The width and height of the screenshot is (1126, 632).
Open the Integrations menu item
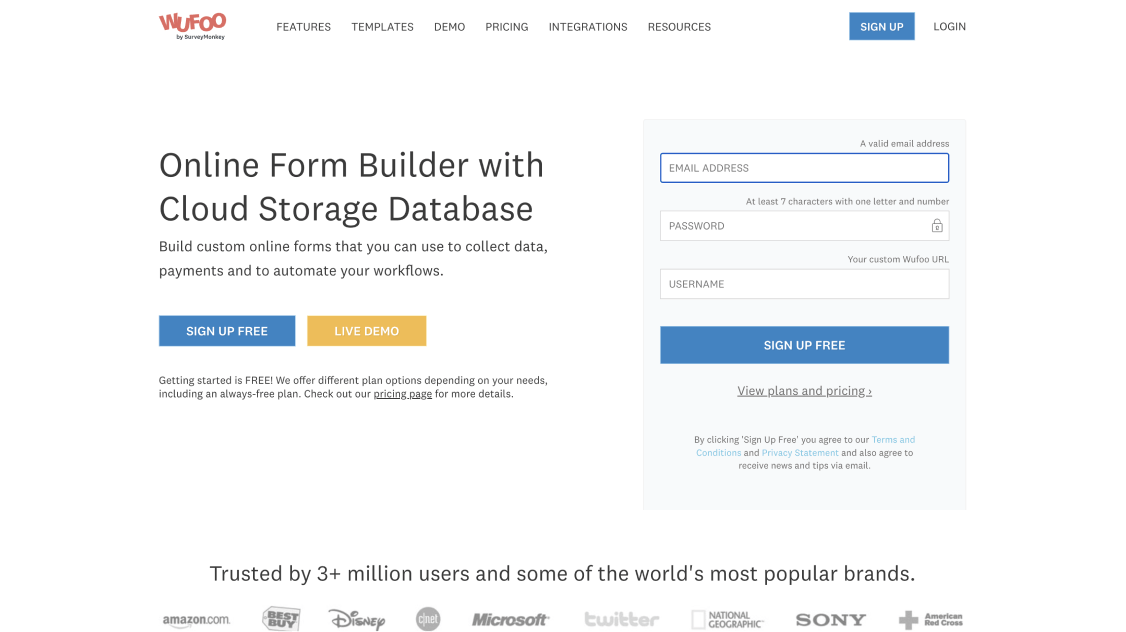[x=588, y=27]
